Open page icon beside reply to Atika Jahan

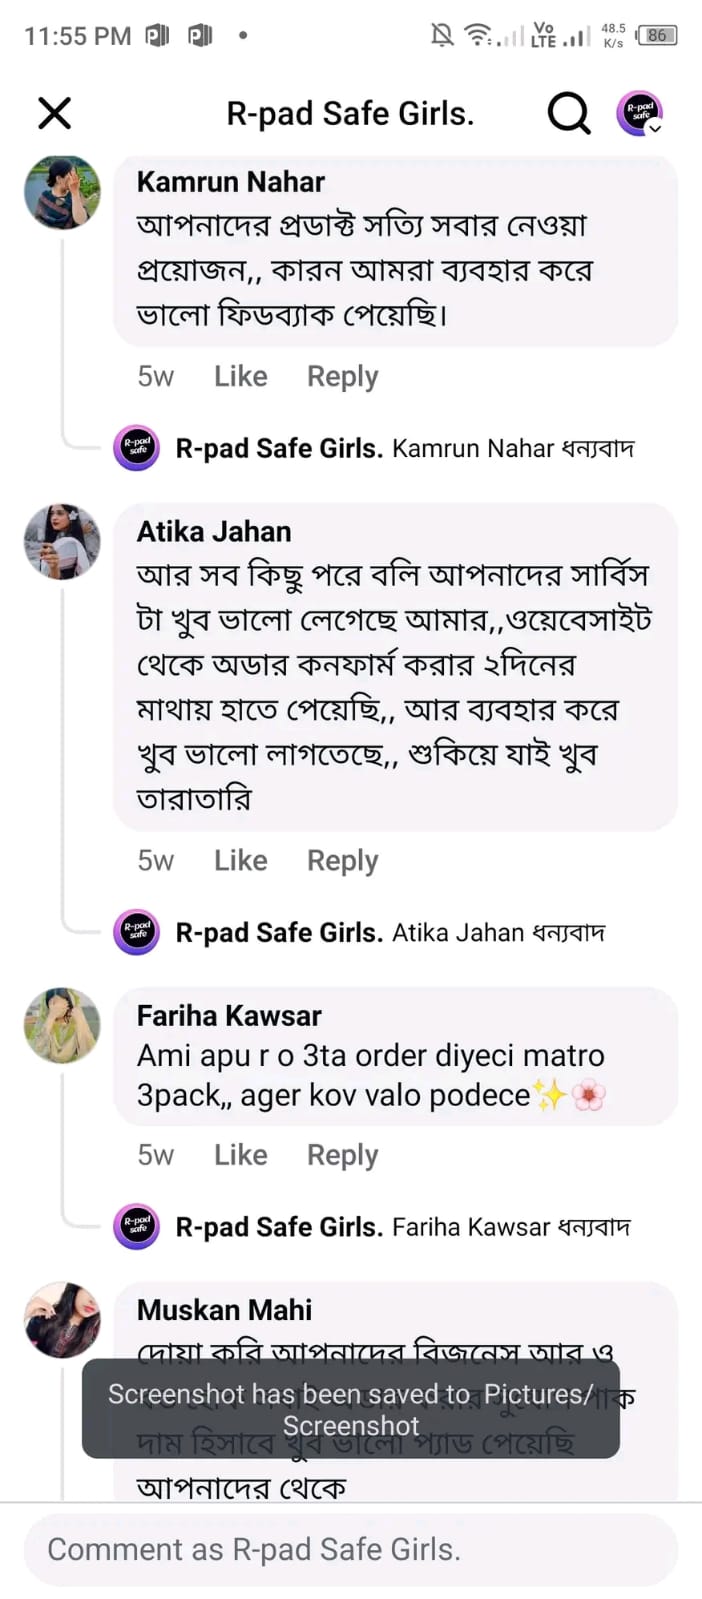tap(137, 932)
